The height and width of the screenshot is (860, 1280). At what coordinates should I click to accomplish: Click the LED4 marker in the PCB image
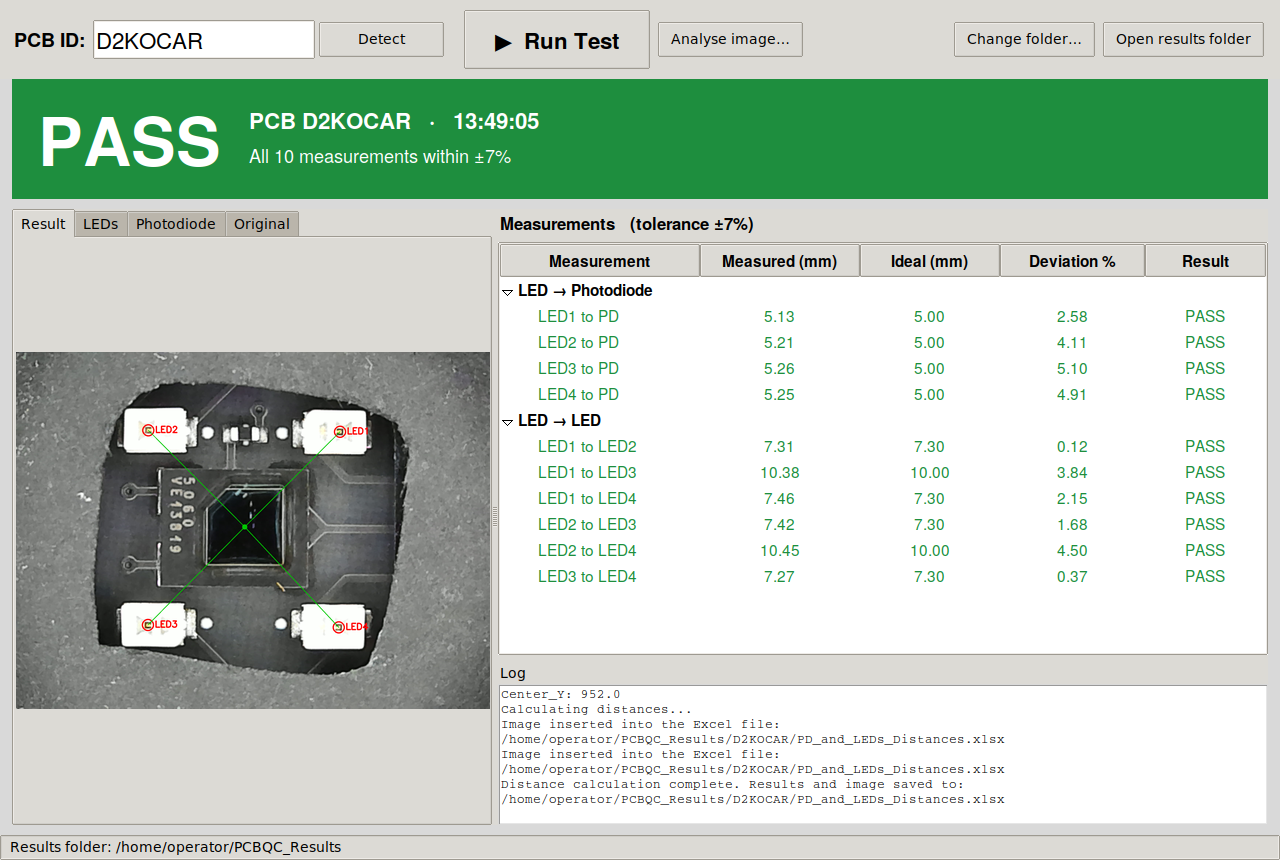(x=337, y=627)
